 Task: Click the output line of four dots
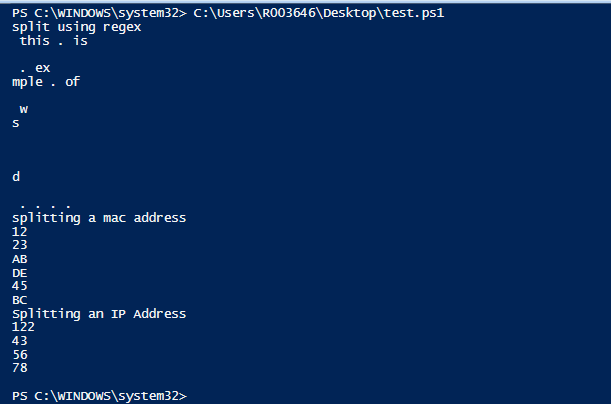[x=45, y=205]
